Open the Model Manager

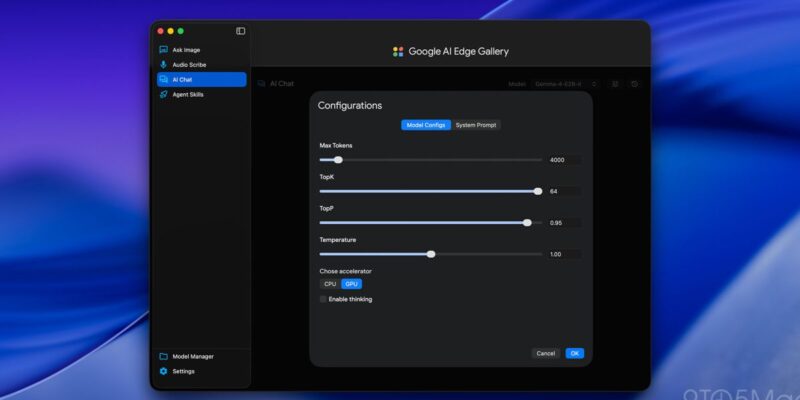[193, 357]
